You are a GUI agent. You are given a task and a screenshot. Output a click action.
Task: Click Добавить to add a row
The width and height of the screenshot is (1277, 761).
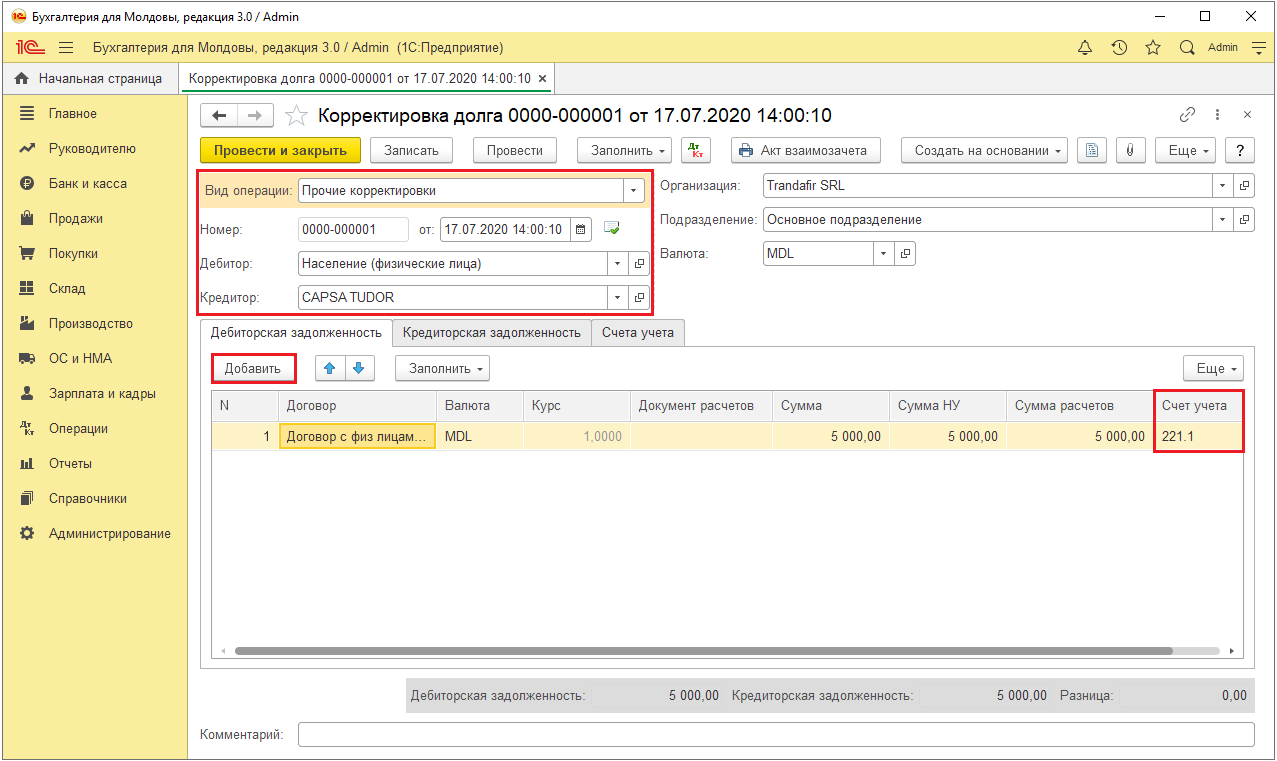253,368
